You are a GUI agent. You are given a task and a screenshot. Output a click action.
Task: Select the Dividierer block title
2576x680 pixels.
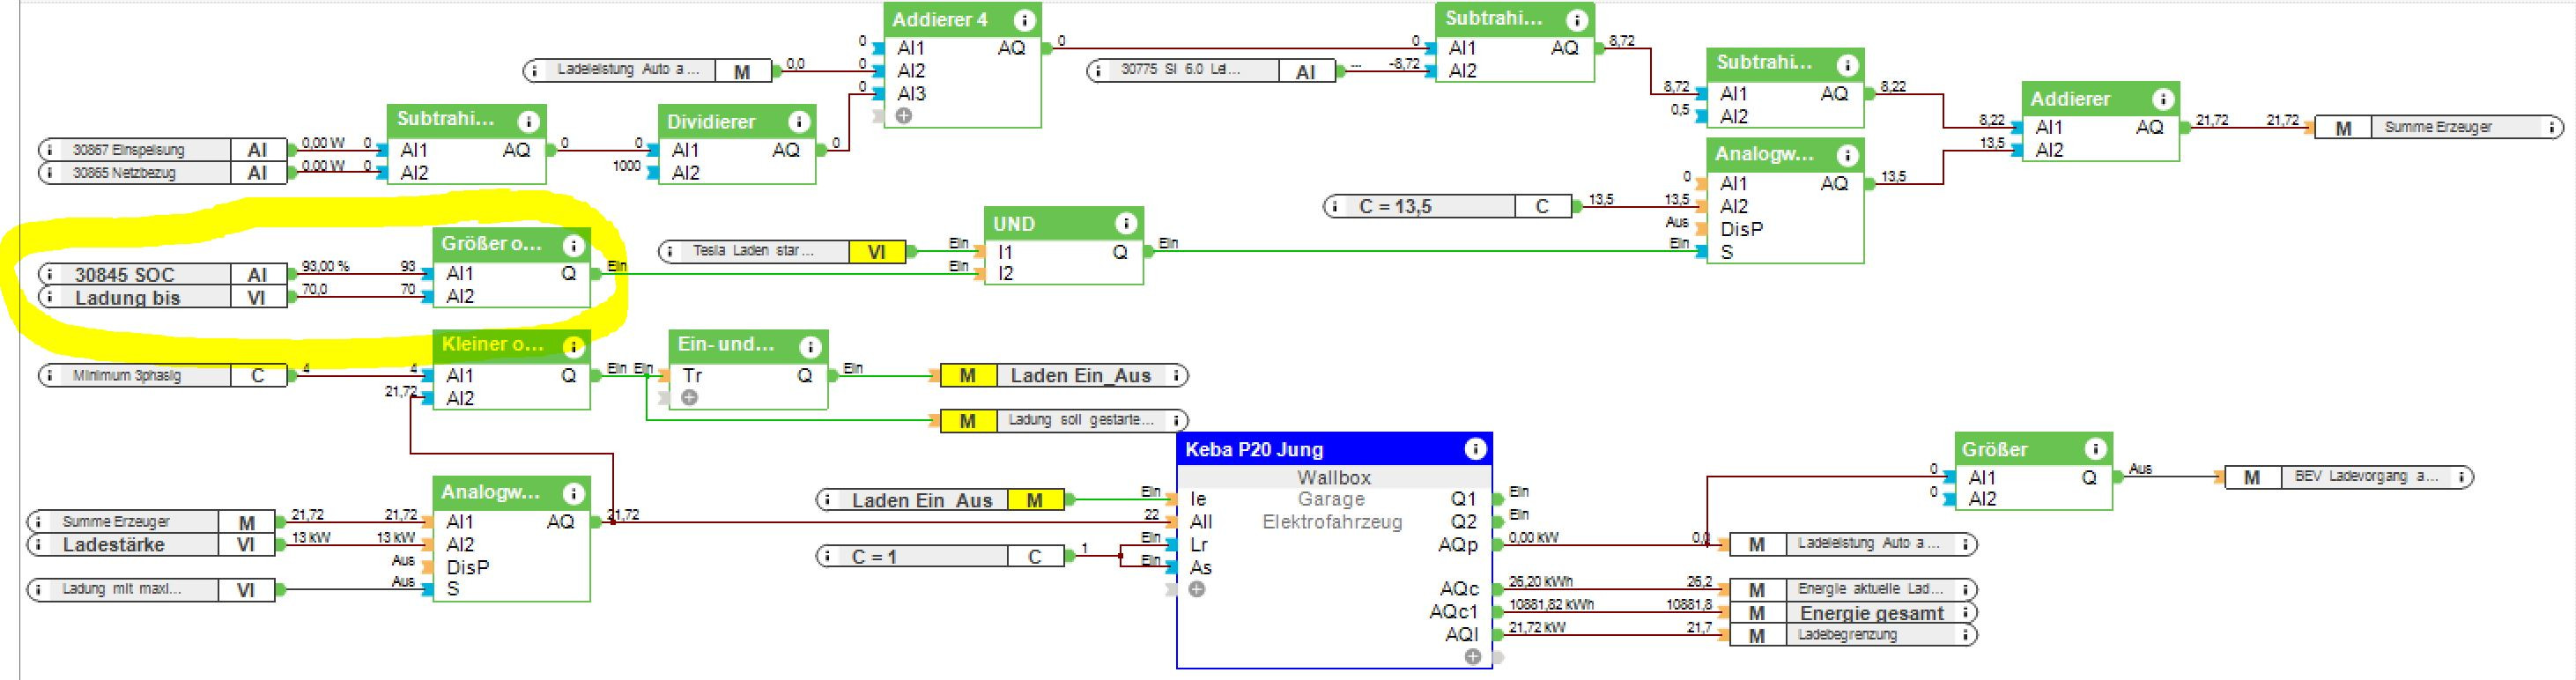pos(711,122)
